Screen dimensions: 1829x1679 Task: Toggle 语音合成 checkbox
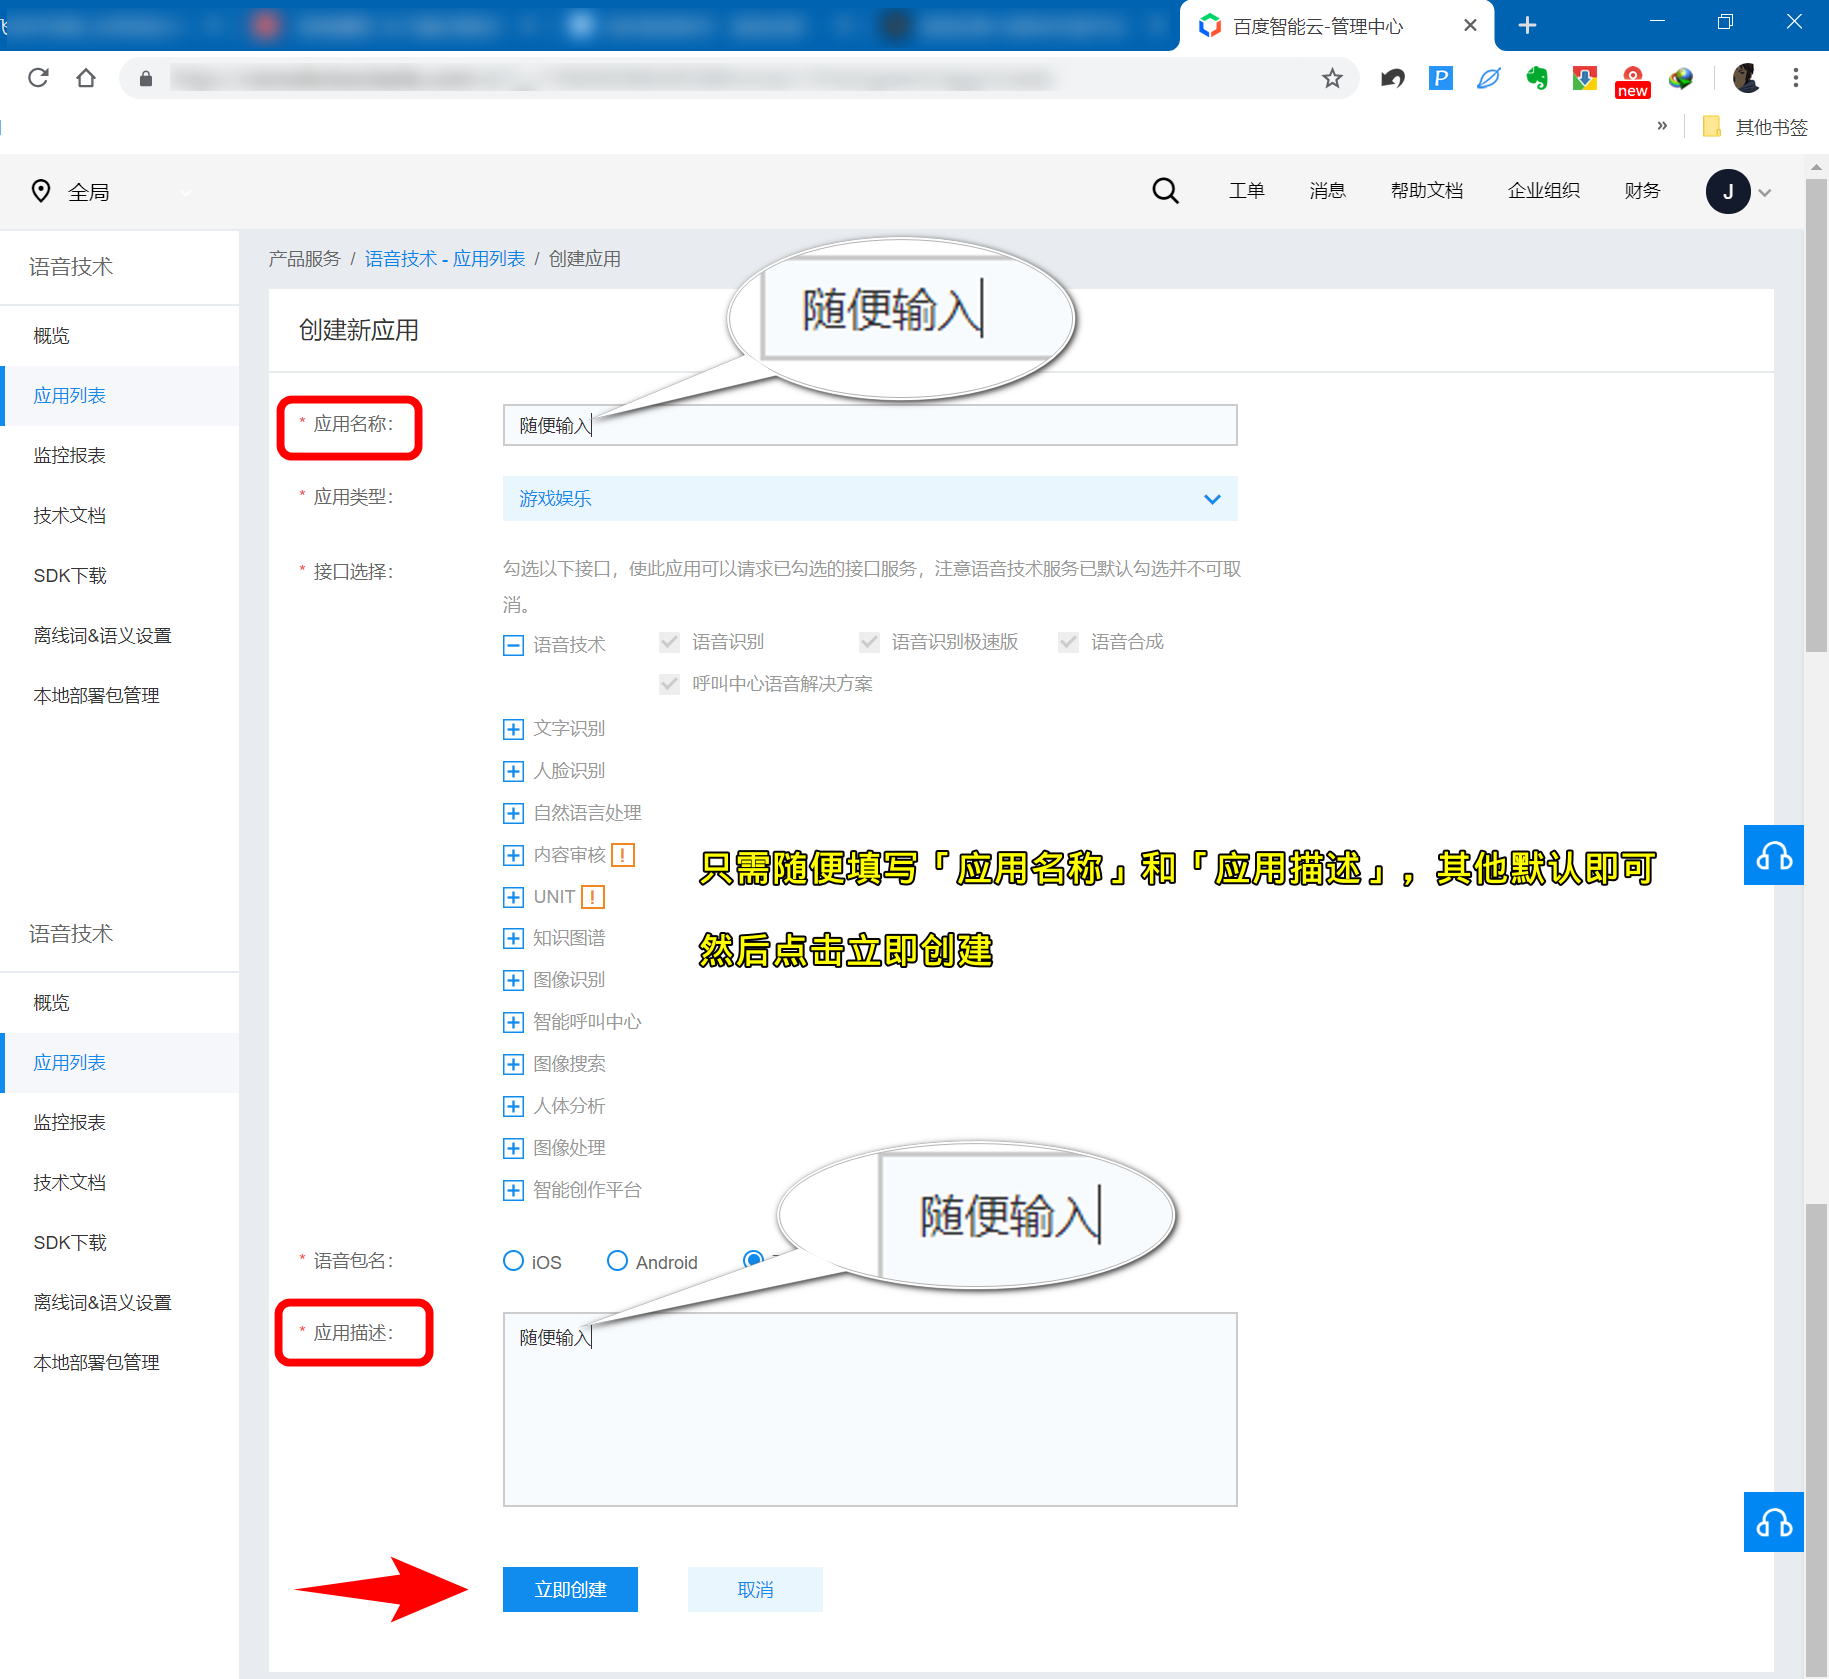point(1069,642)
